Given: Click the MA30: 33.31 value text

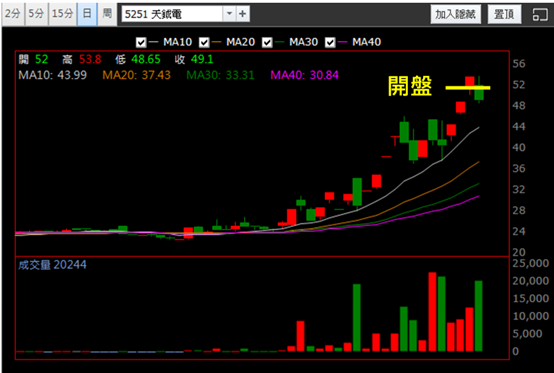Looking at the screenshot, I should 220,75.
